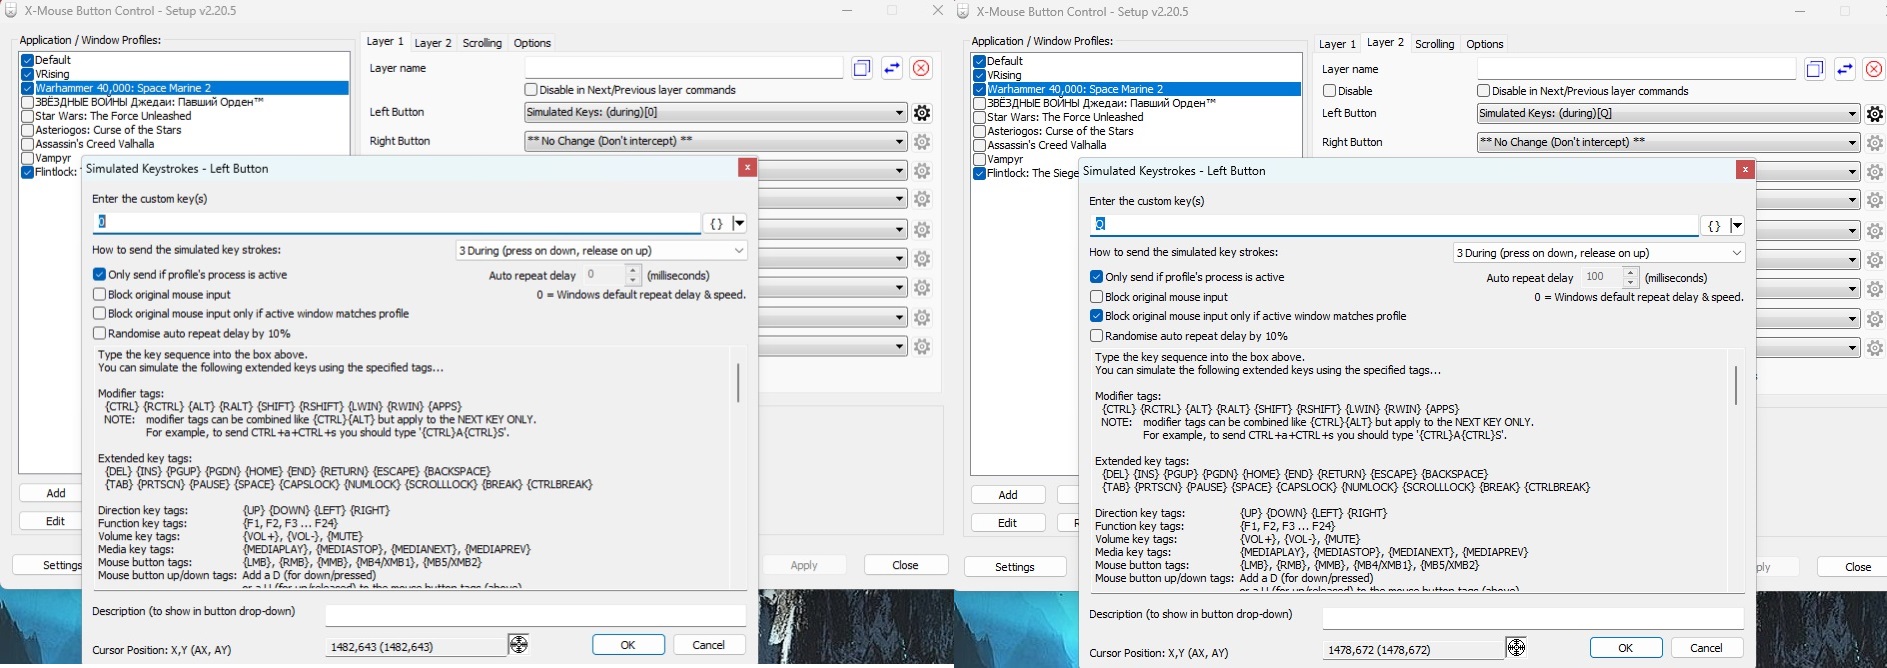Click the copy layer icon in left window

pyautogui.click(x=862, y=68)
